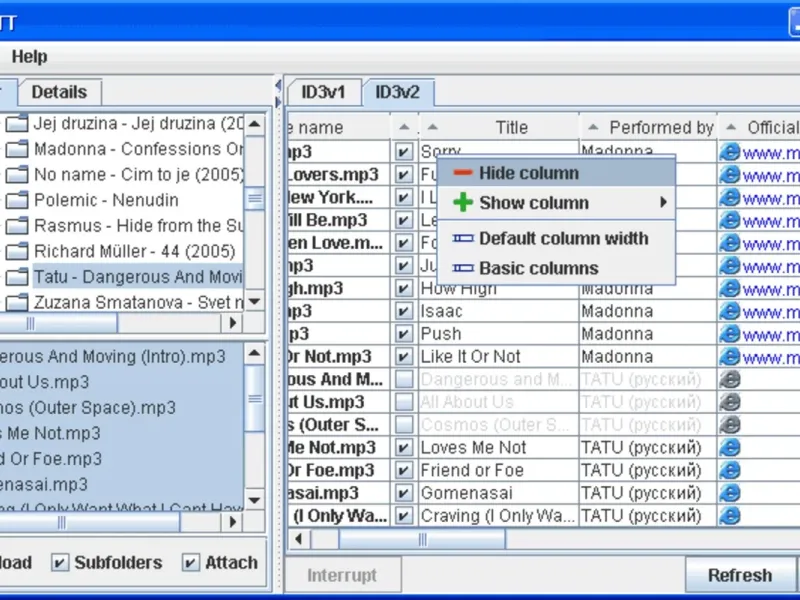
Task: Click sort arrow on Title column header
Action: (432, 127)
